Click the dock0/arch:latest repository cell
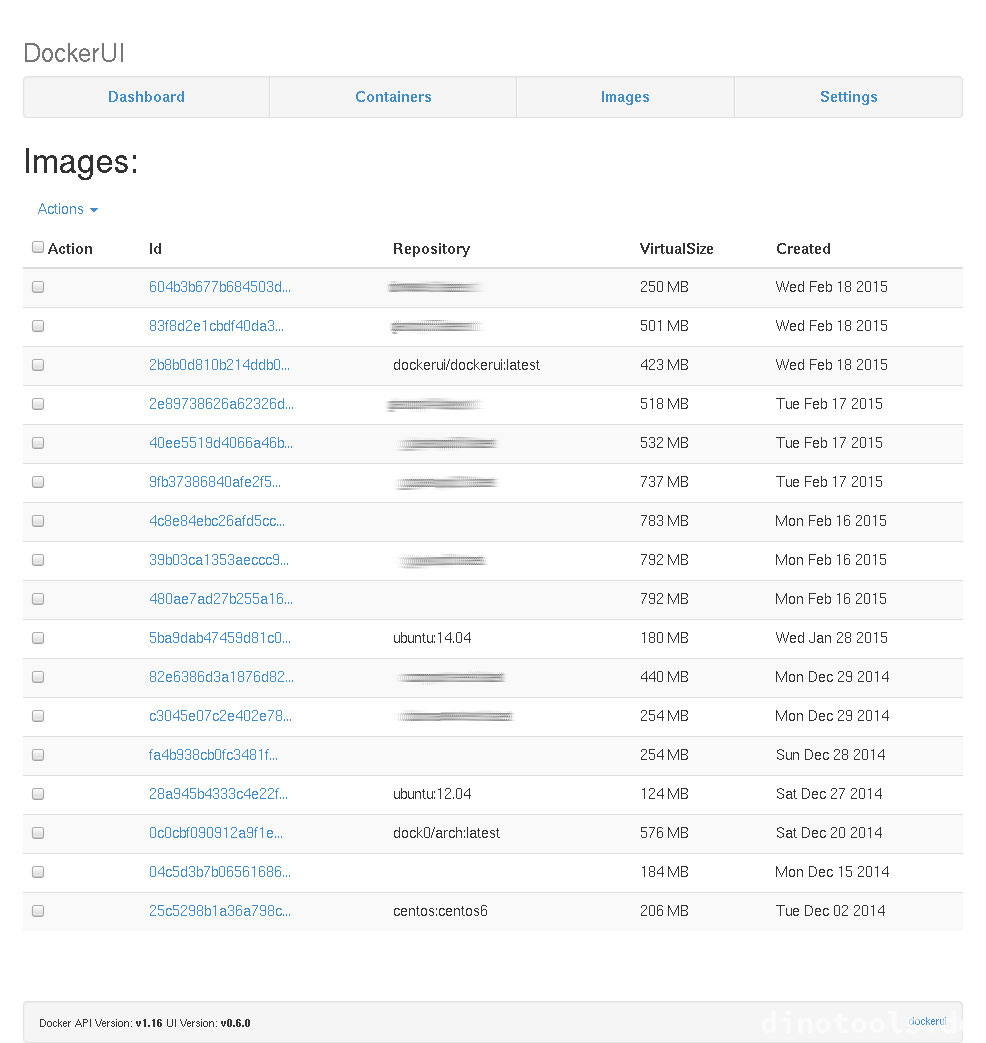The height and width of the screenshot is (1043, 986). click(x=446, y=833)
